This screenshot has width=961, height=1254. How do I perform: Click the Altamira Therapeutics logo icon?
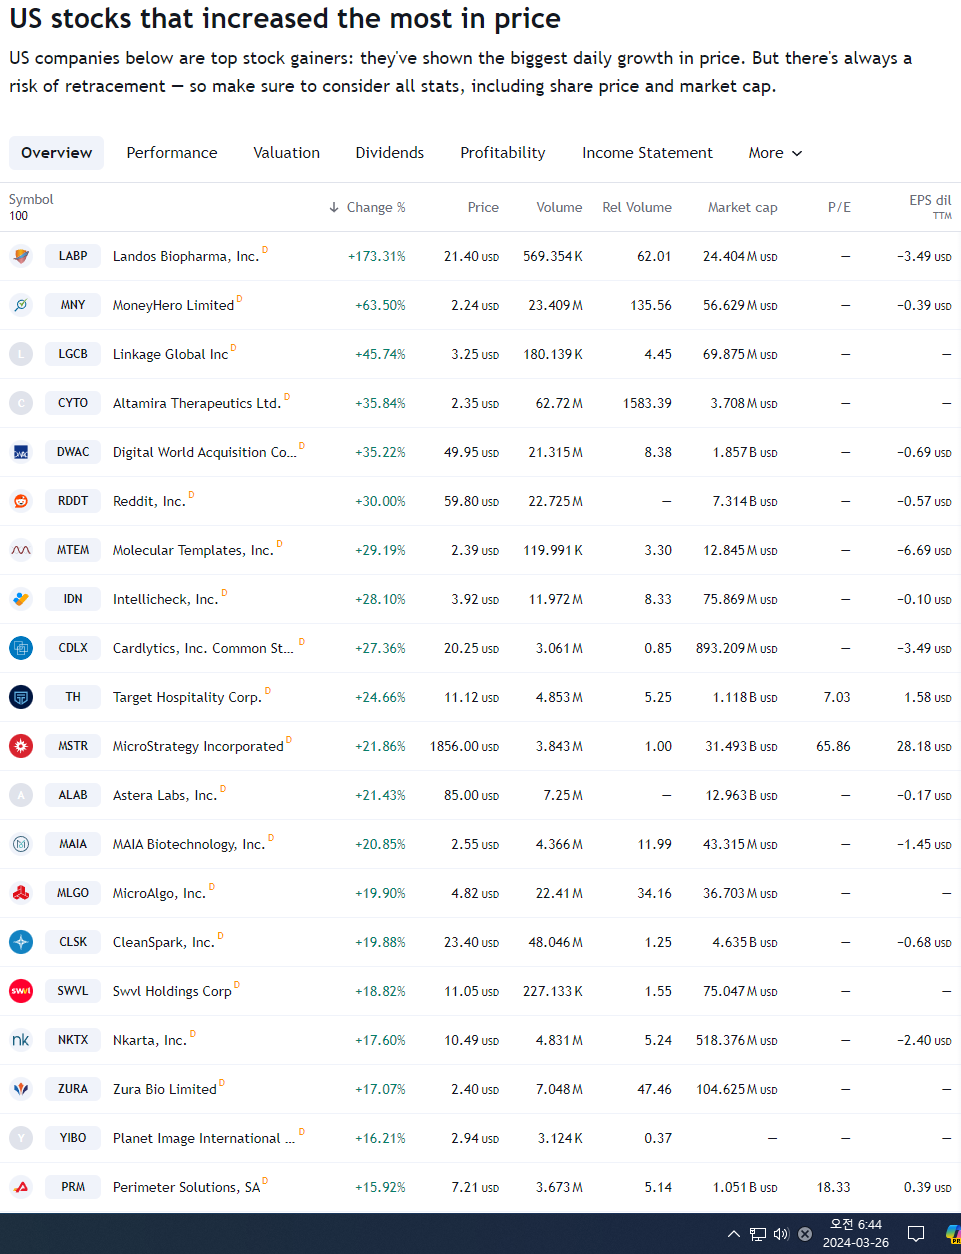coord(21,403)
